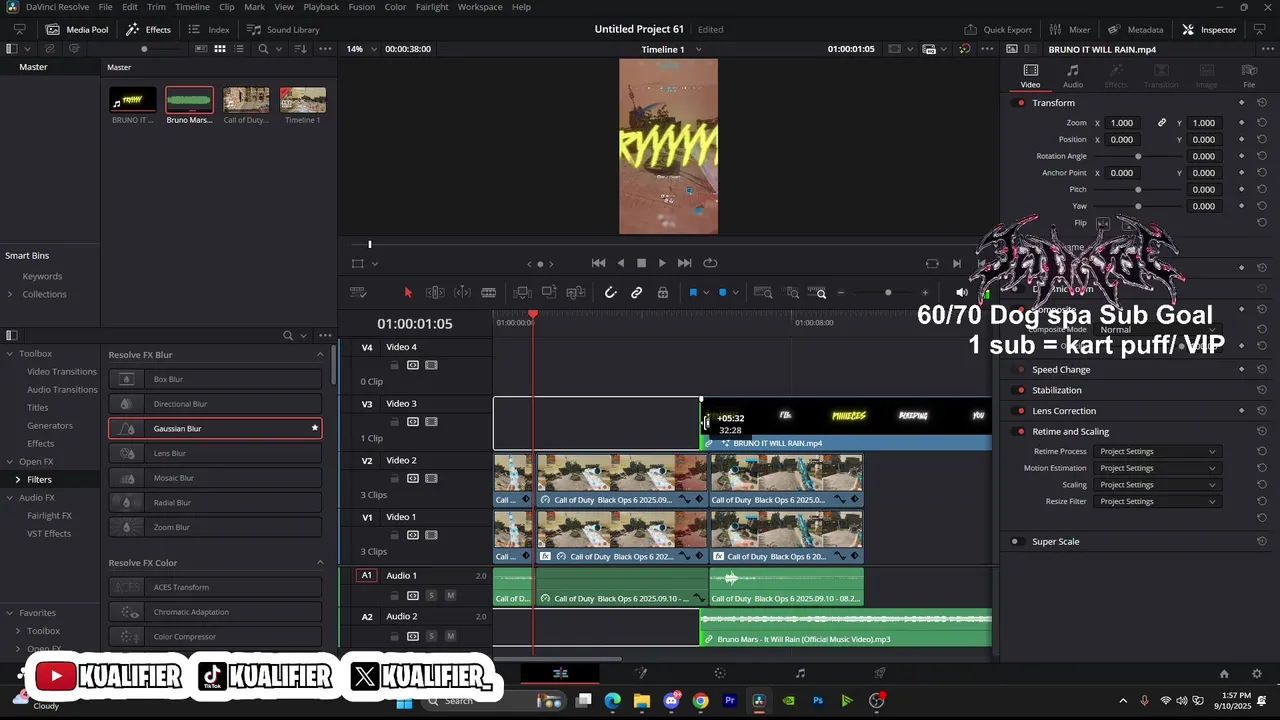Go to Project Manager home icon
The height and width of the screenshot is (720, 1280).
pos(1224,673)
